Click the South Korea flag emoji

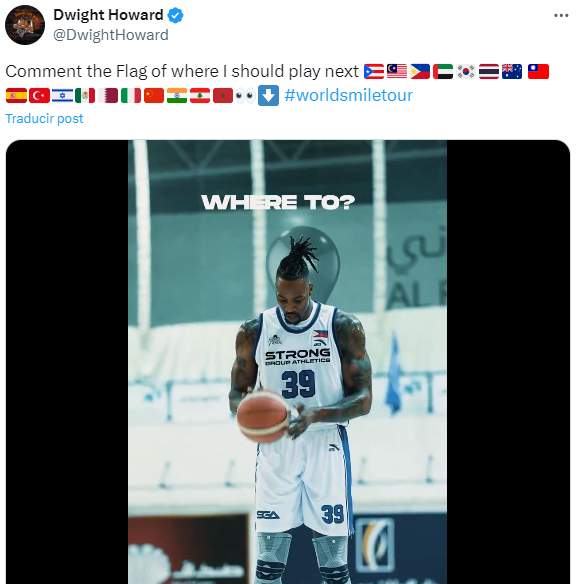coord(466,72)
